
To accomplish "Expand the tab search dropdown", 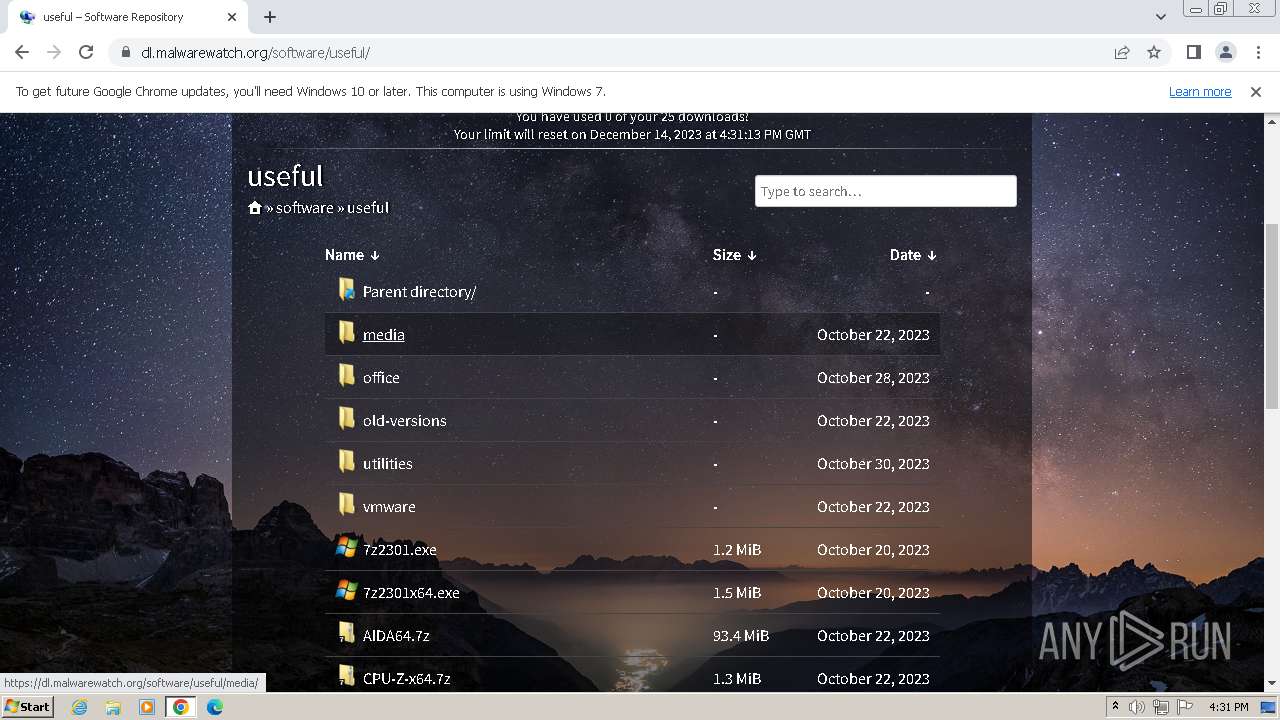I will point(1161,17).
